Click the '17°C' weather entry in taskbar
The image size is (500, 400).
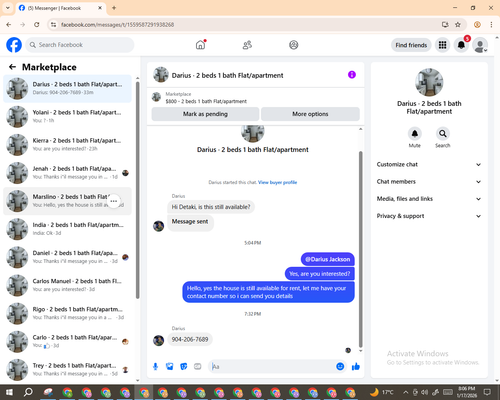(x=382, y=392)
